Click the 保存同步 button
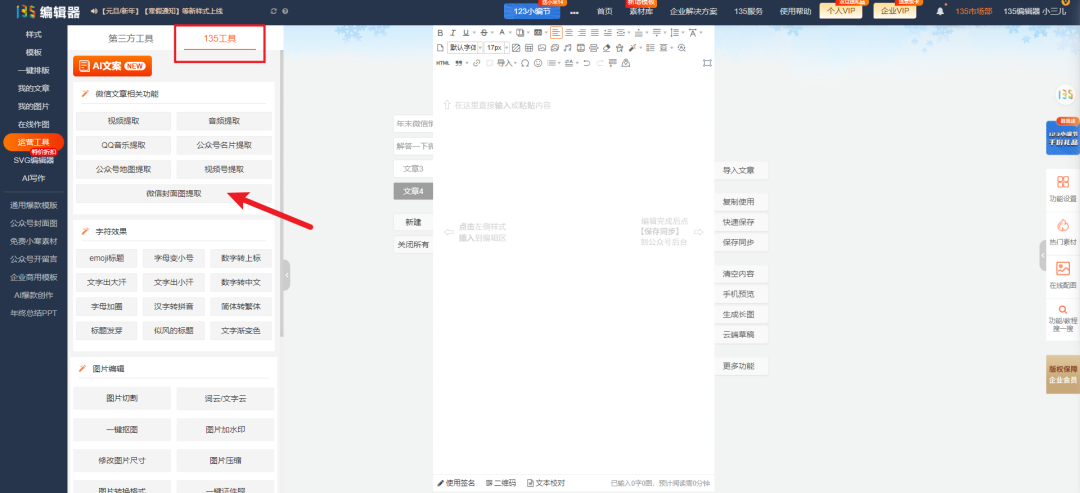The height and width of the screenshot is (493, 1080). point(738,242)
